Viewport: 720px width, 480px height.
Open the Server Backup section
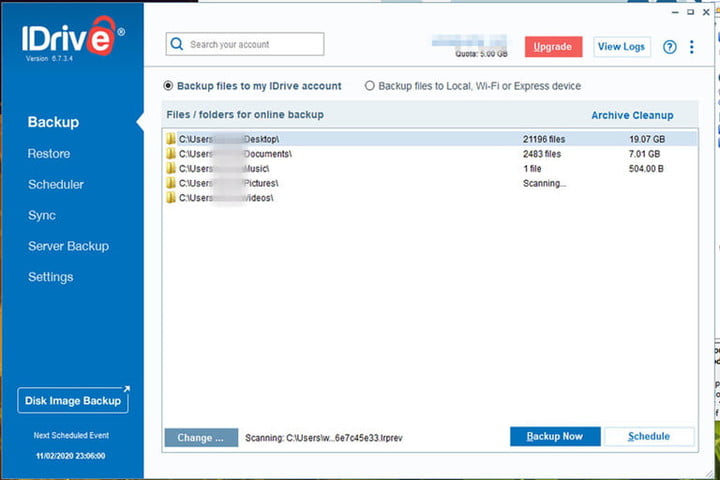pyautogui.click(x=68, y=246)
